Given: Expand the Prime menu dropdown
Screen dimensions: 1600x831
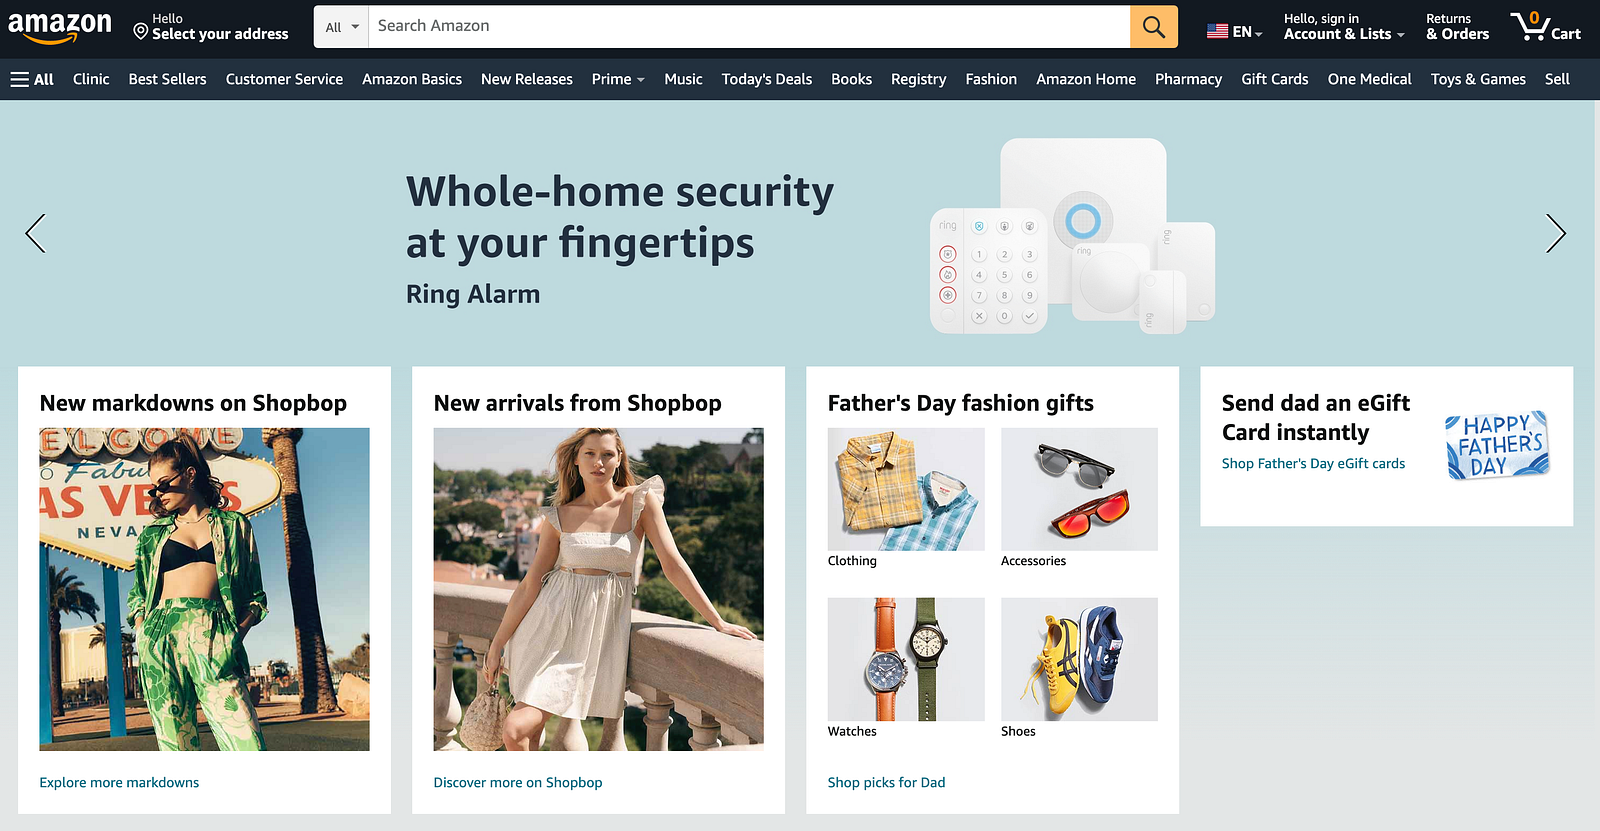Looking at the screenshot, I should tap(618, 79).
